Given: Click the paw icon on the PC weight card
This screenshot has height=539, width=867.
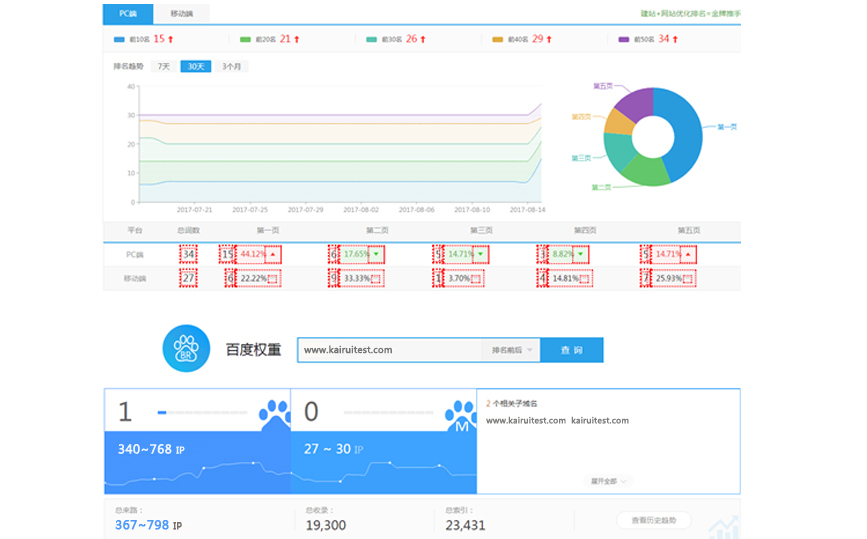Looking at the screenshot, I should click(274, 415).
